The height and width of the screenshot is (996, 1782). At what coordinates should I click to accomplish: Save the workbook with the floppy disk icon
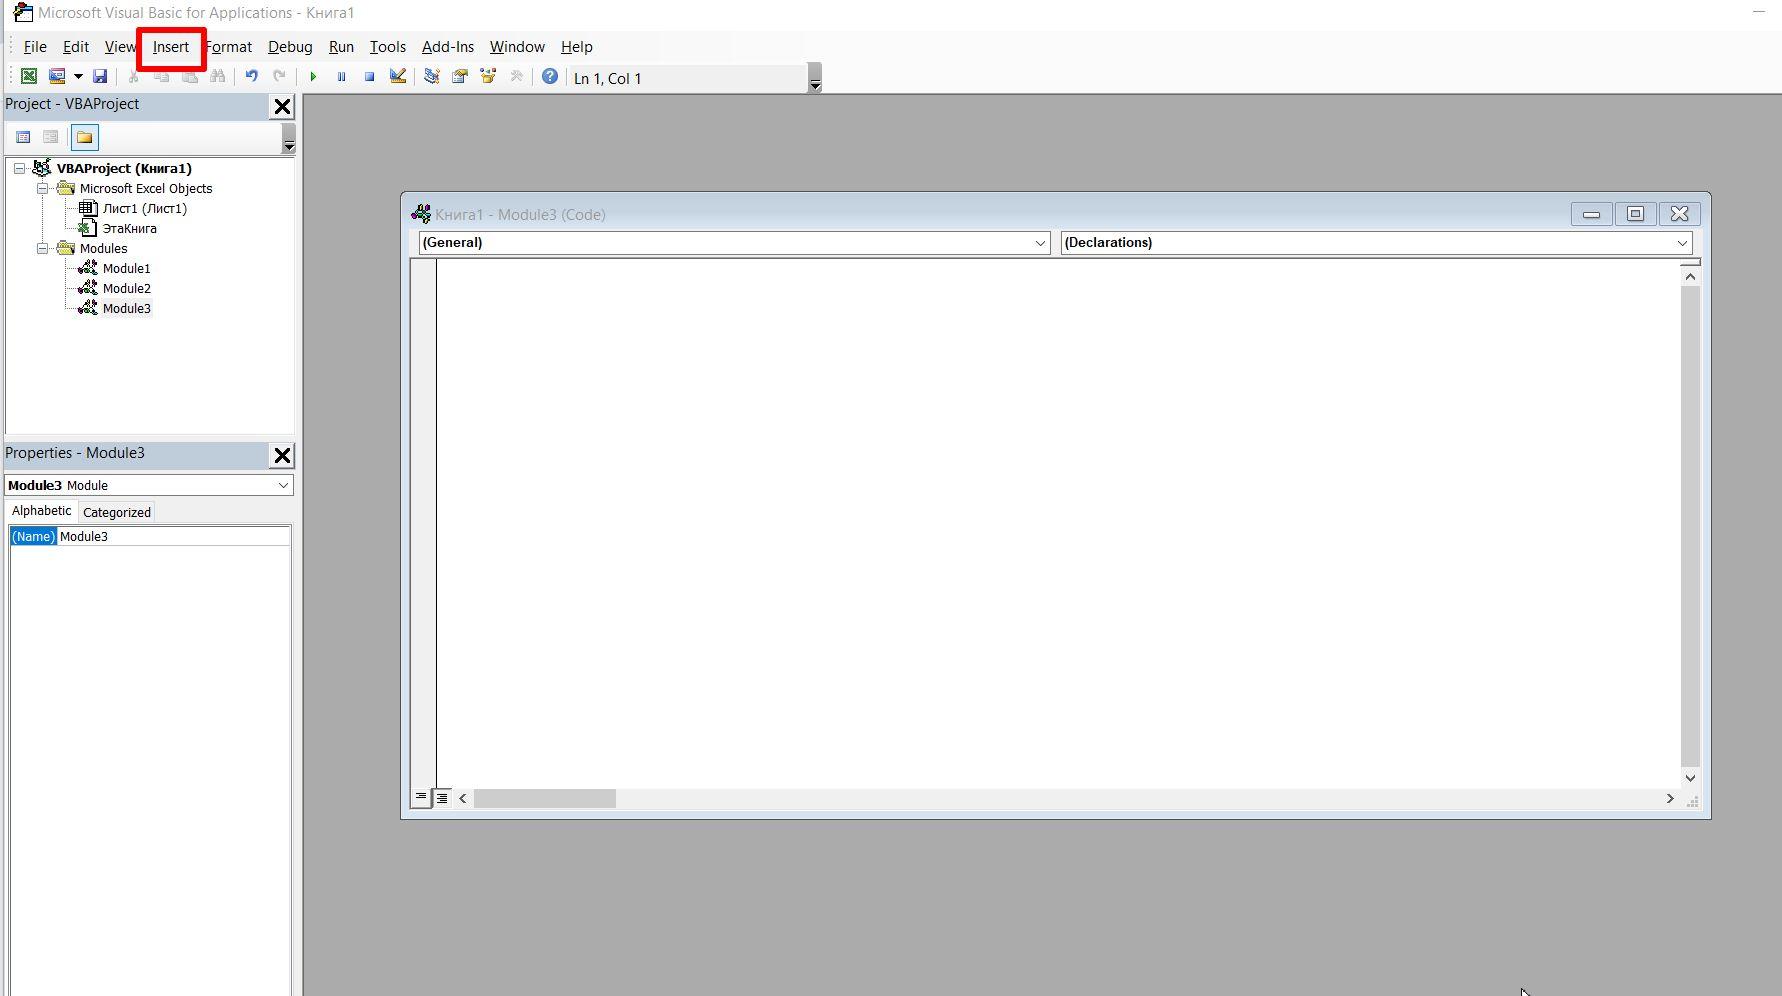pos(100,77)
